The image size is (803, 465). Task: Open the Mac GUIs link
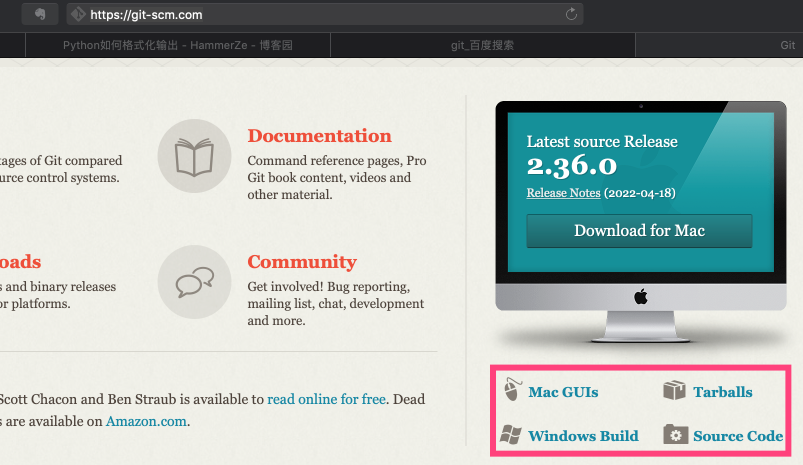pos(563,392)
